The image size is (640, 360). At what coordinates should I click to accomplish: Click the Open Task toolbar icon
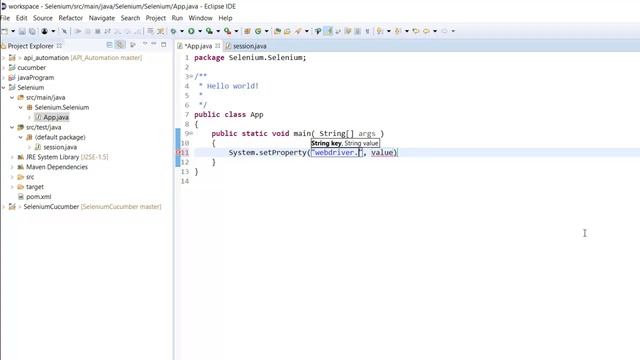point(287,31)
